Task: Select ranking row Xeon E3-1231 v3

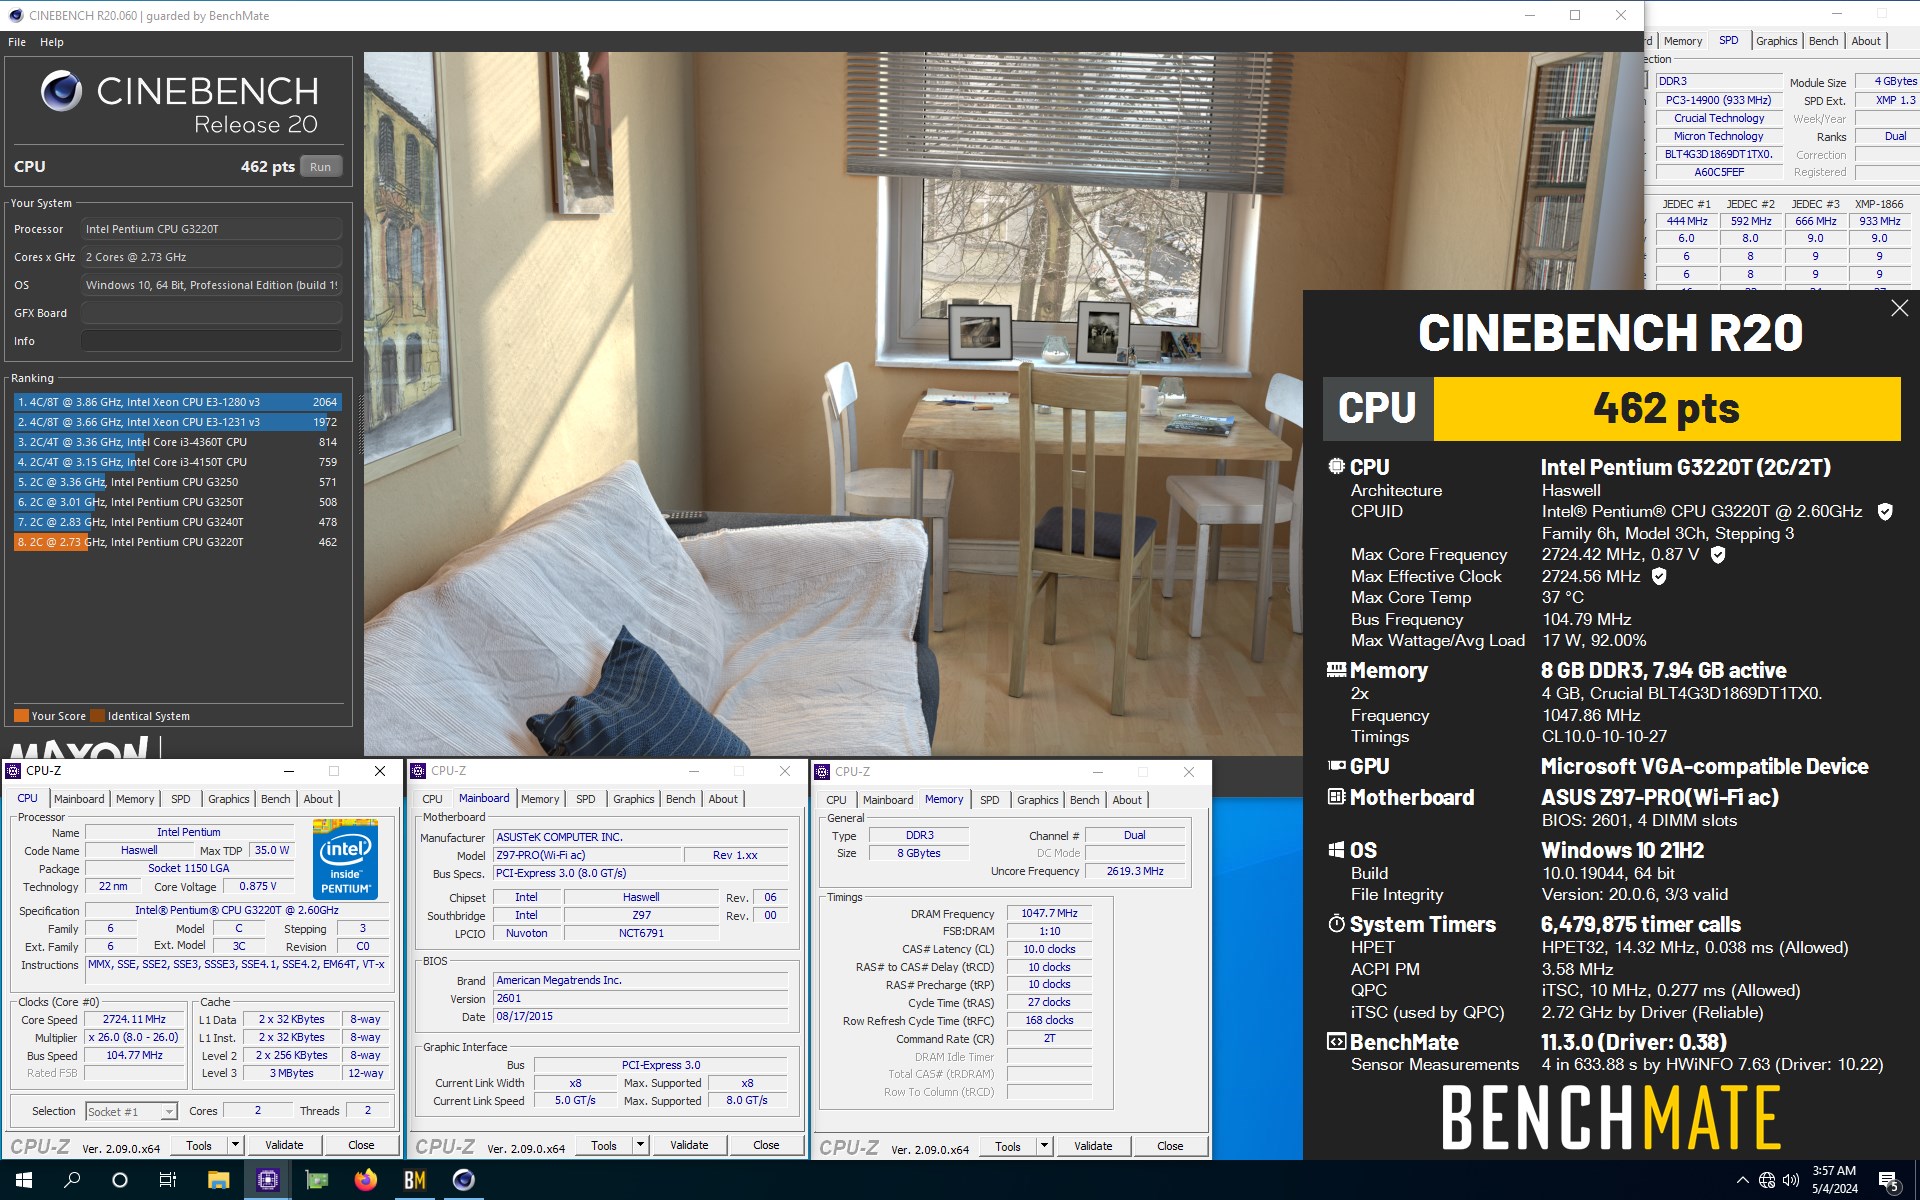Action: [x=177, y=422]
